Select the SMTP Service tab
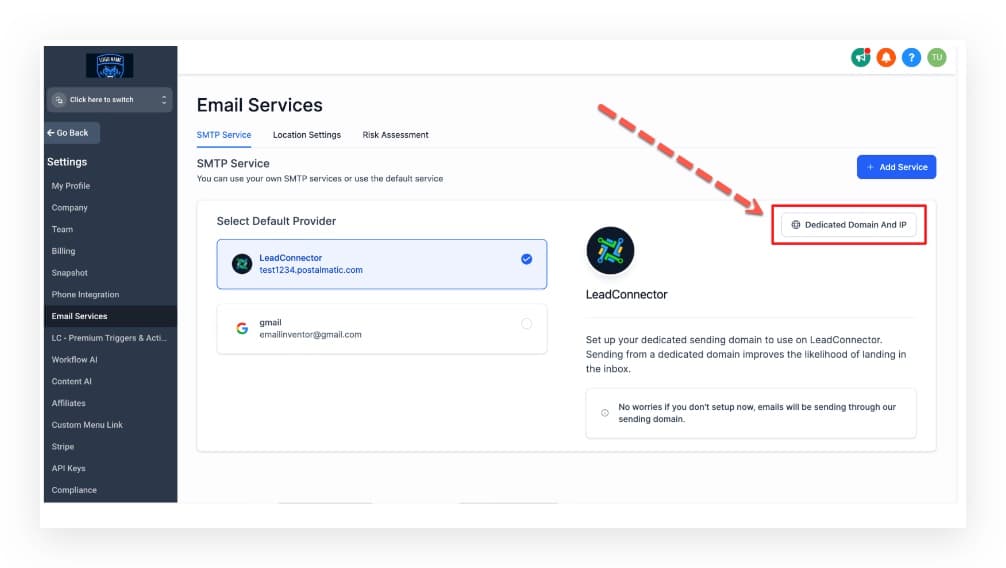The height and width of the screenshot is (568, 1006). pyautogui.click(x=223, y=135)
